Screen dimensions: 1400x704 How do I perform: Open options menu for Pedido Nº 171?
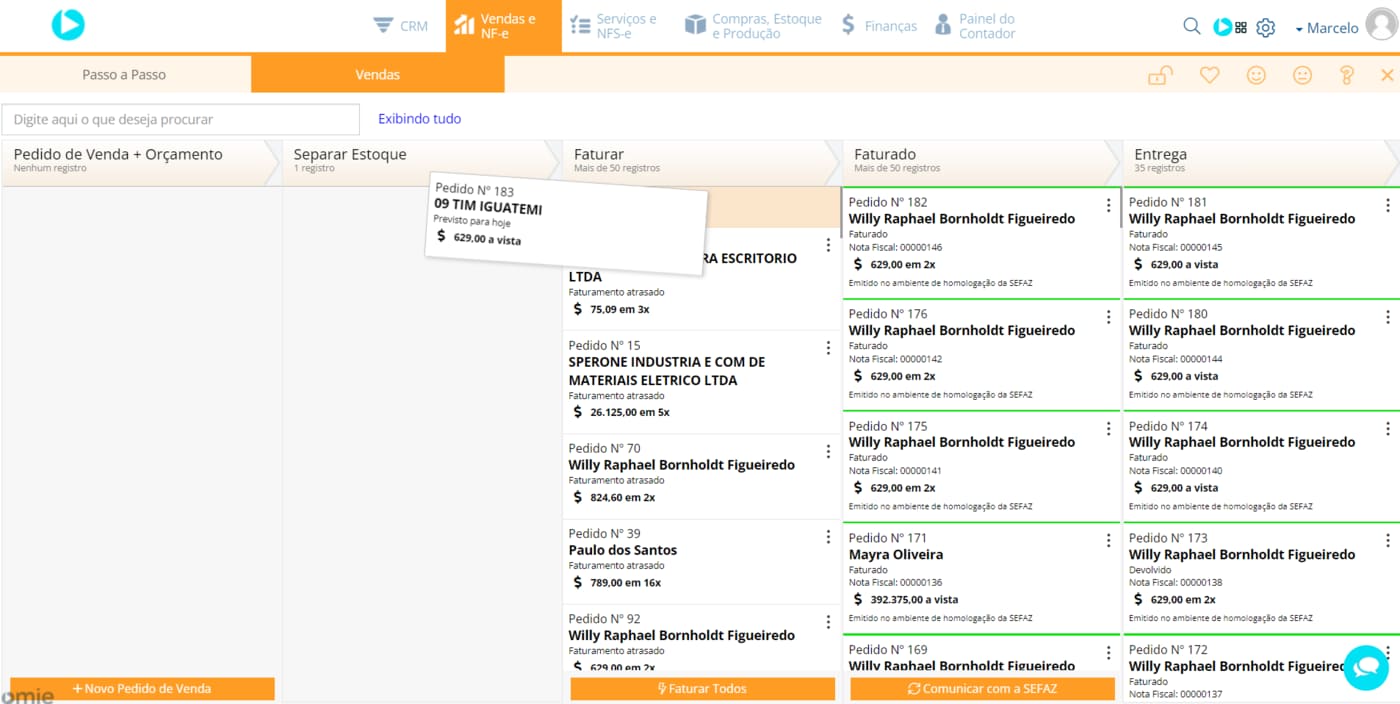coord(1108,541)
